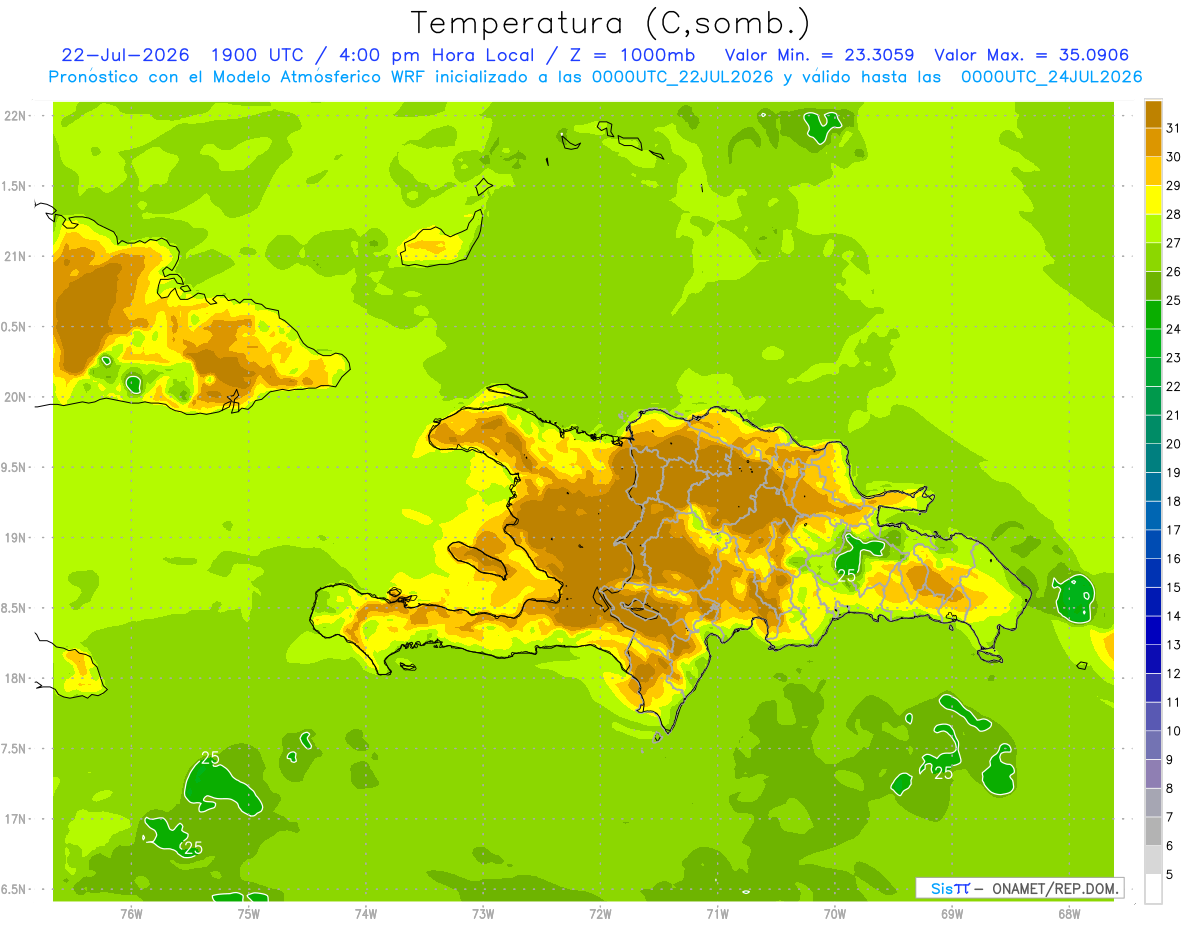Click the "22N" latitude label
The height and width of the screenshot is (927, 1200).
point(15,116)
